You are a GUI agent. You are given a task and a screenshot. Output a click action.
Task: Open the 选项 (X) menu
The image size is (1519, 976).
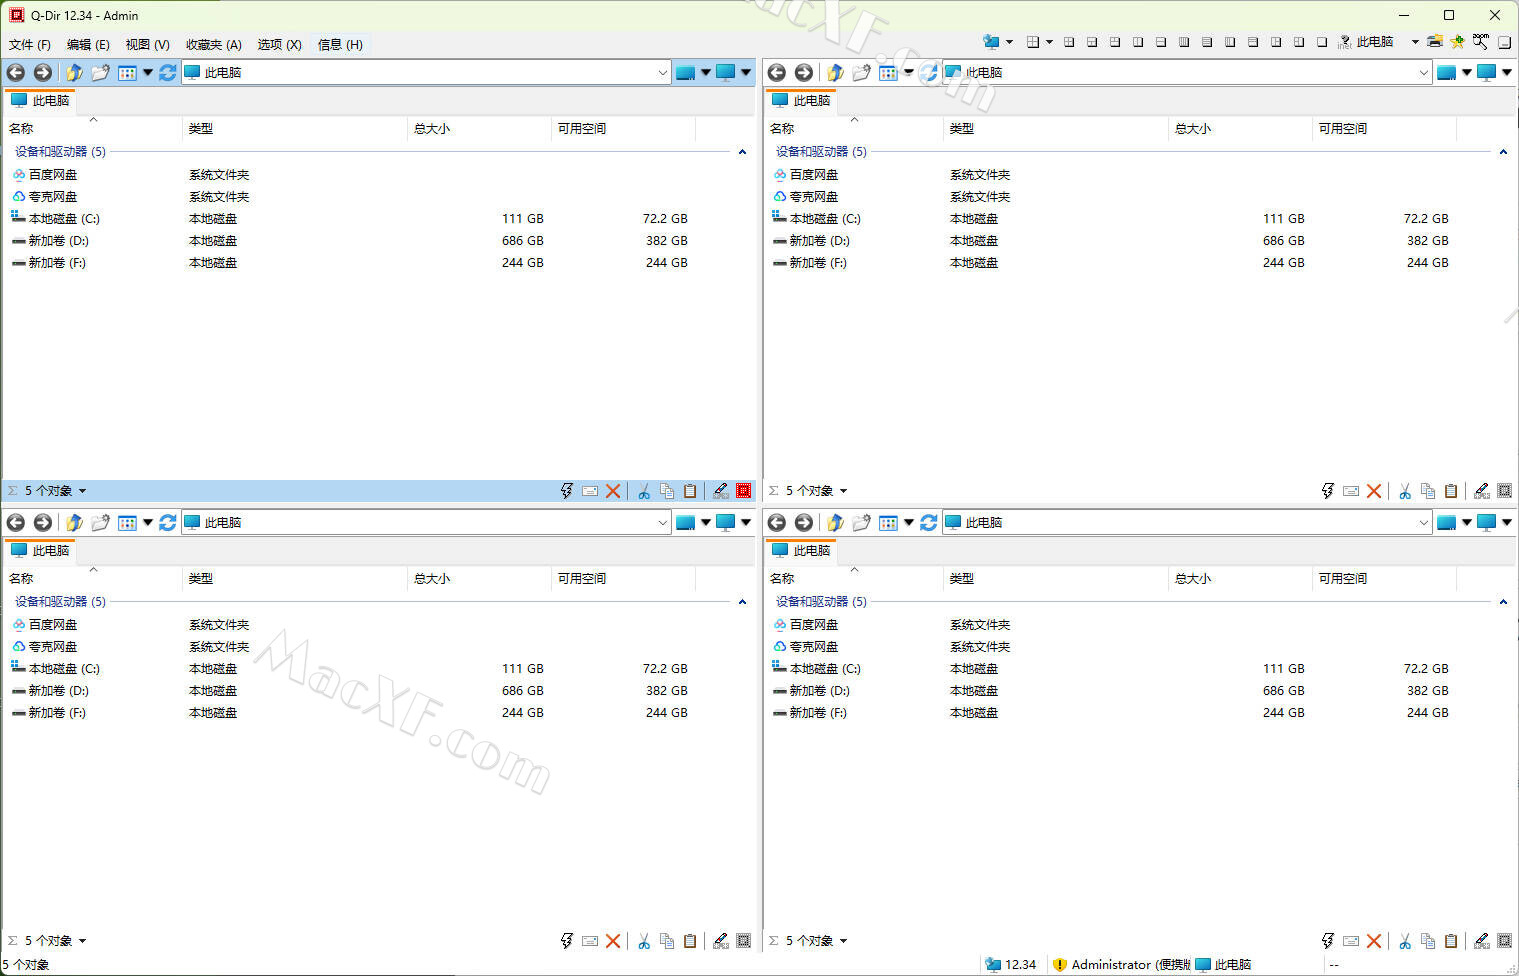pyautogui.click(x=279, y=44)
